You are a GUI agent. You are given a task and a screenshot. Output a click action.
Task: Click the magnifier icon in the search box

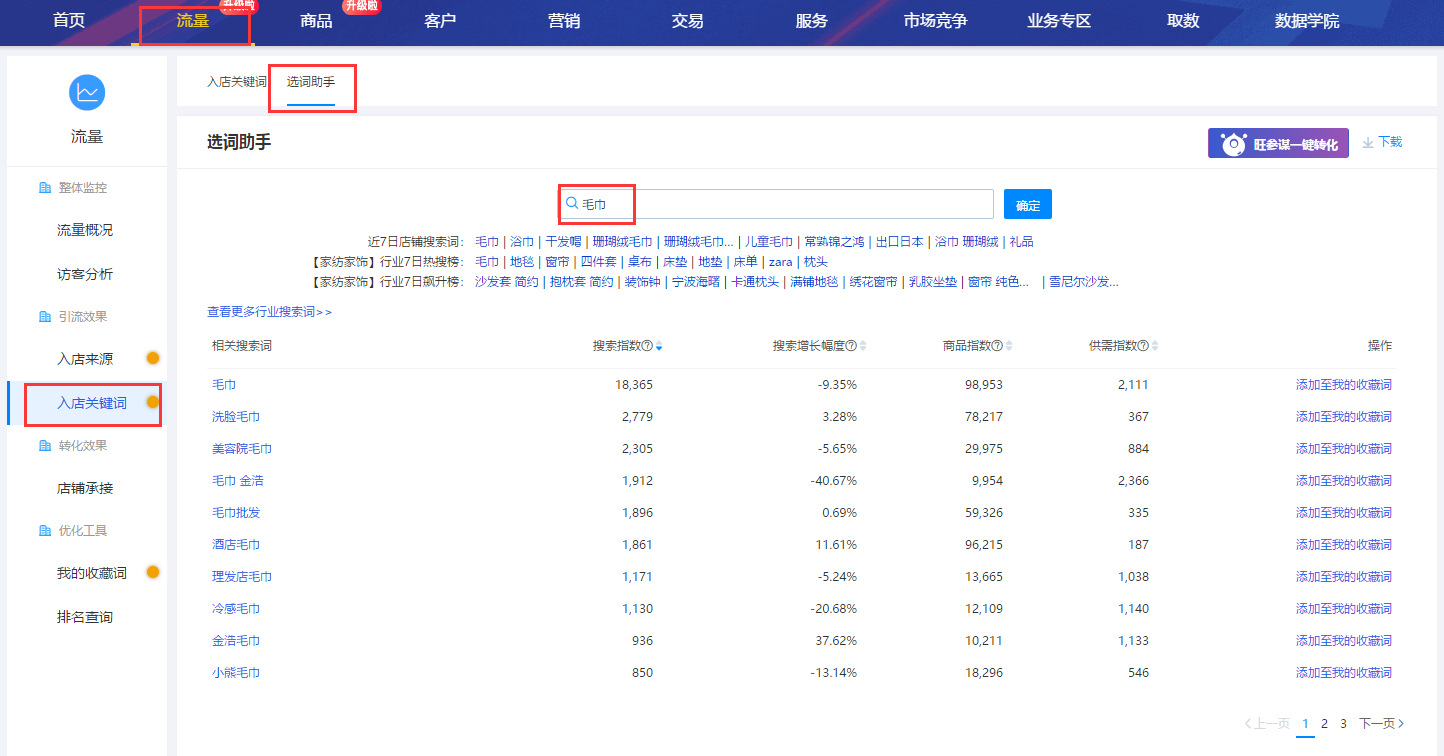[572, 204]
